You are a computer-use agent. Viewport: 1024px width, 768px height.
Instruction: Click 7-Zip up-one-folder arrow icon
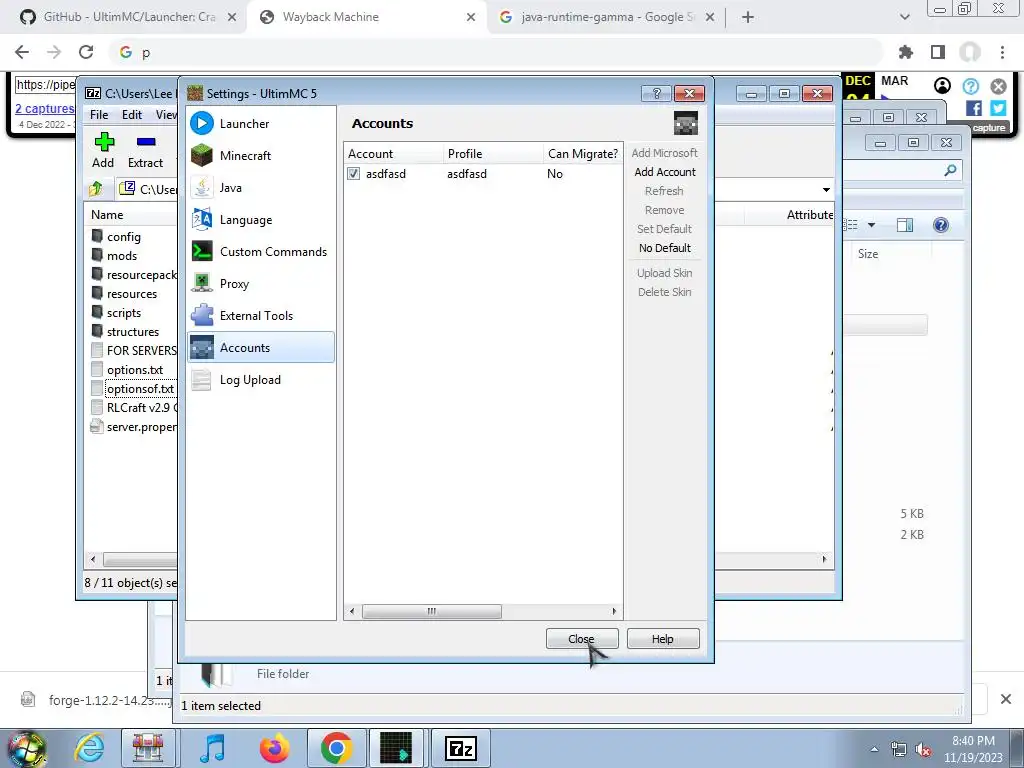click(x=95, y=189)
